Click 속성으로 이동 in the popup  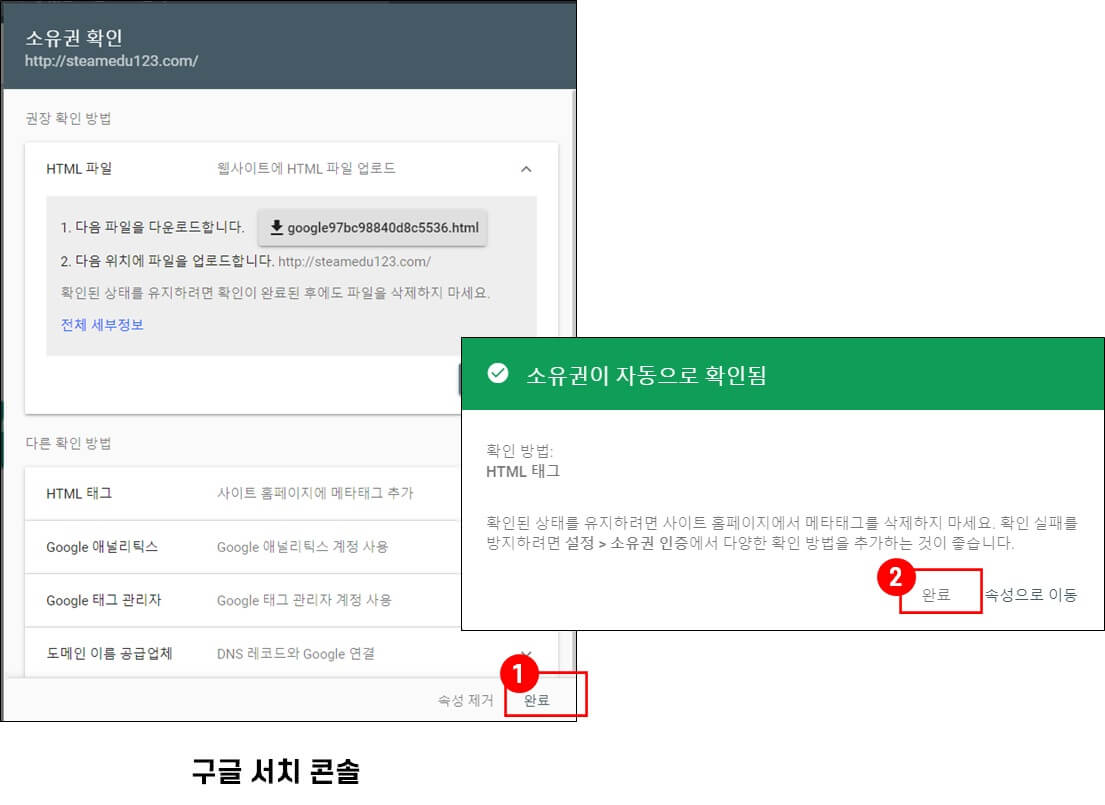1031,594
